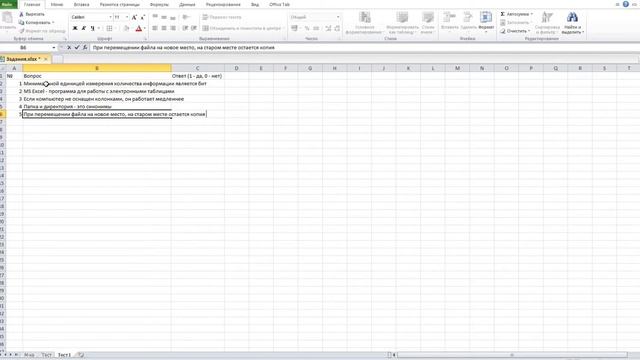The image size is (640, 360).
Task: Decrease font size with the small A button
Action: (x=142, y=17)
